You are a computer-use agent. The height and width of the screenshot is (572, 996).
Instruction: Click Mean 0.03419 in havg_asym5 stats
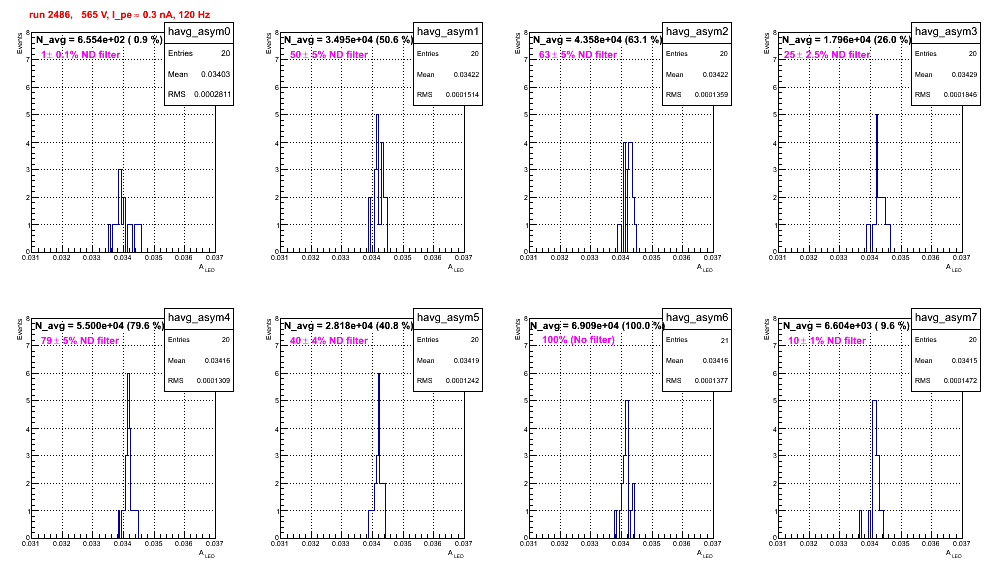[x=448, y=360]
